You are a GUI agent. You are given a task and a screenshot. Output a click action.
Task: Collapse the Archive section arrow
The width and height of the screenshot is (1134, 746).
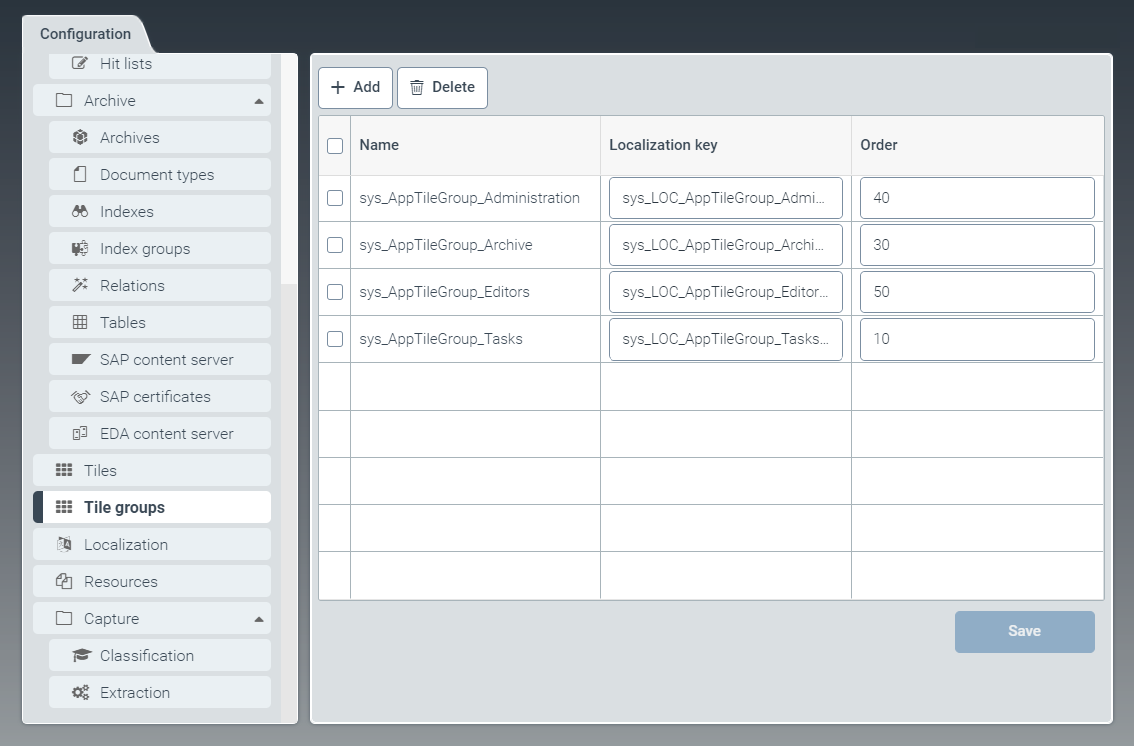(x=259, y=101)
